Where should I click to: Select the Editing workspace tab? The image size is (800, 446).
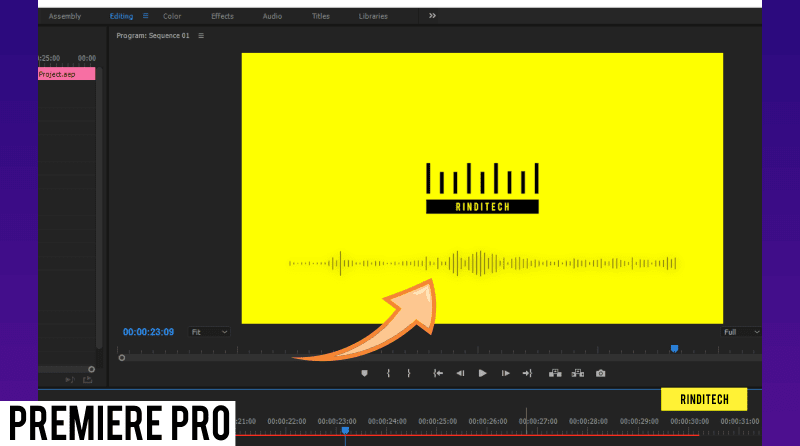121,16
